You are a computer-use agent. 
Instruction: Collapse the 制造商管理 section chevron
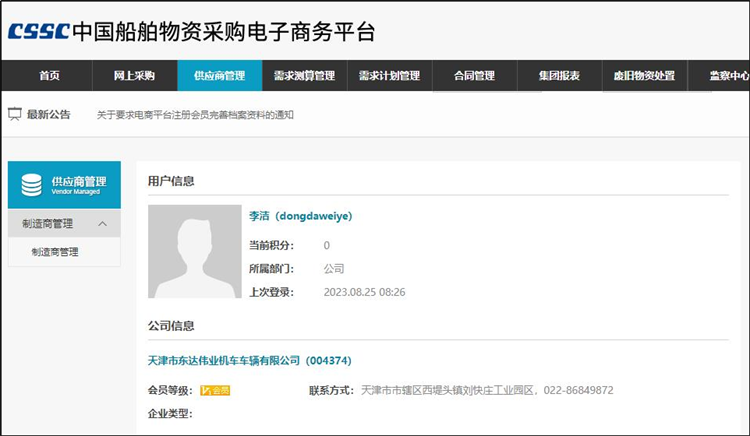[102, 224]
